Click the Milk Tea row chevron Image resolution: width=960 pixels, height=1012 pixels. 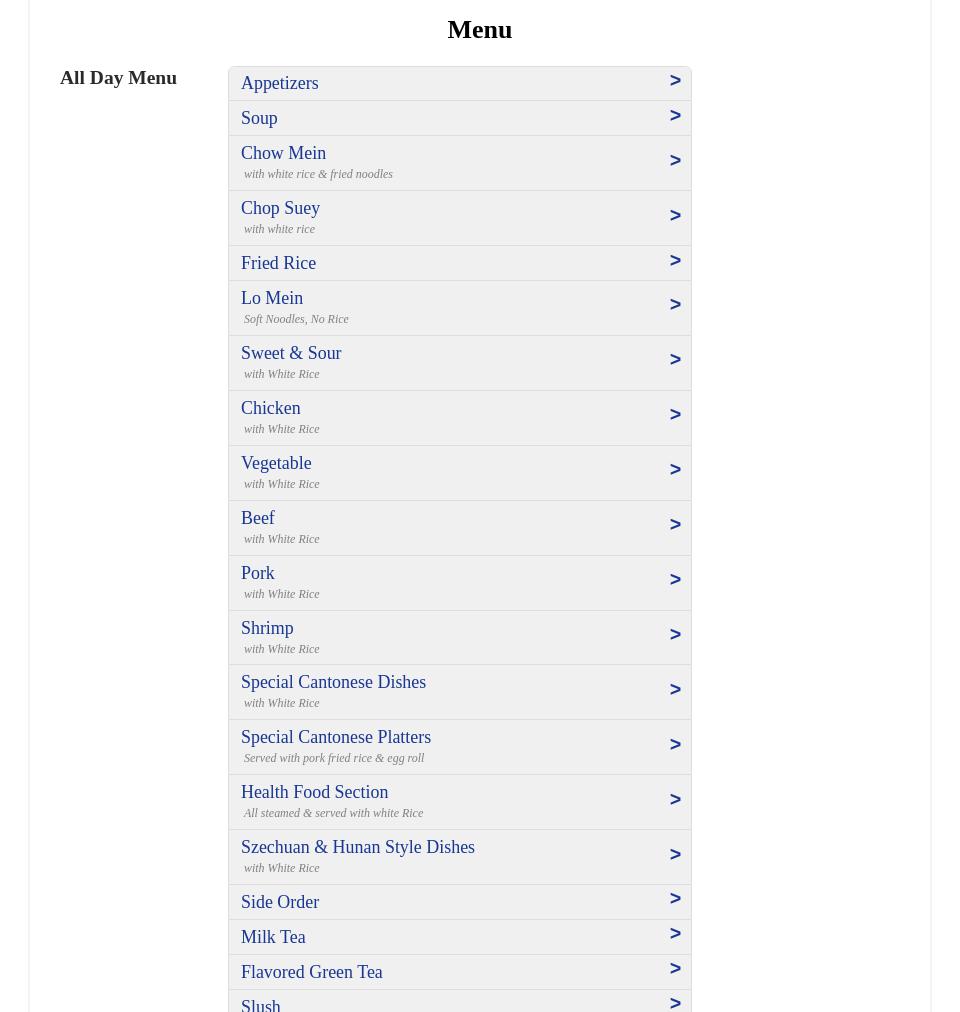click(675, 934)
